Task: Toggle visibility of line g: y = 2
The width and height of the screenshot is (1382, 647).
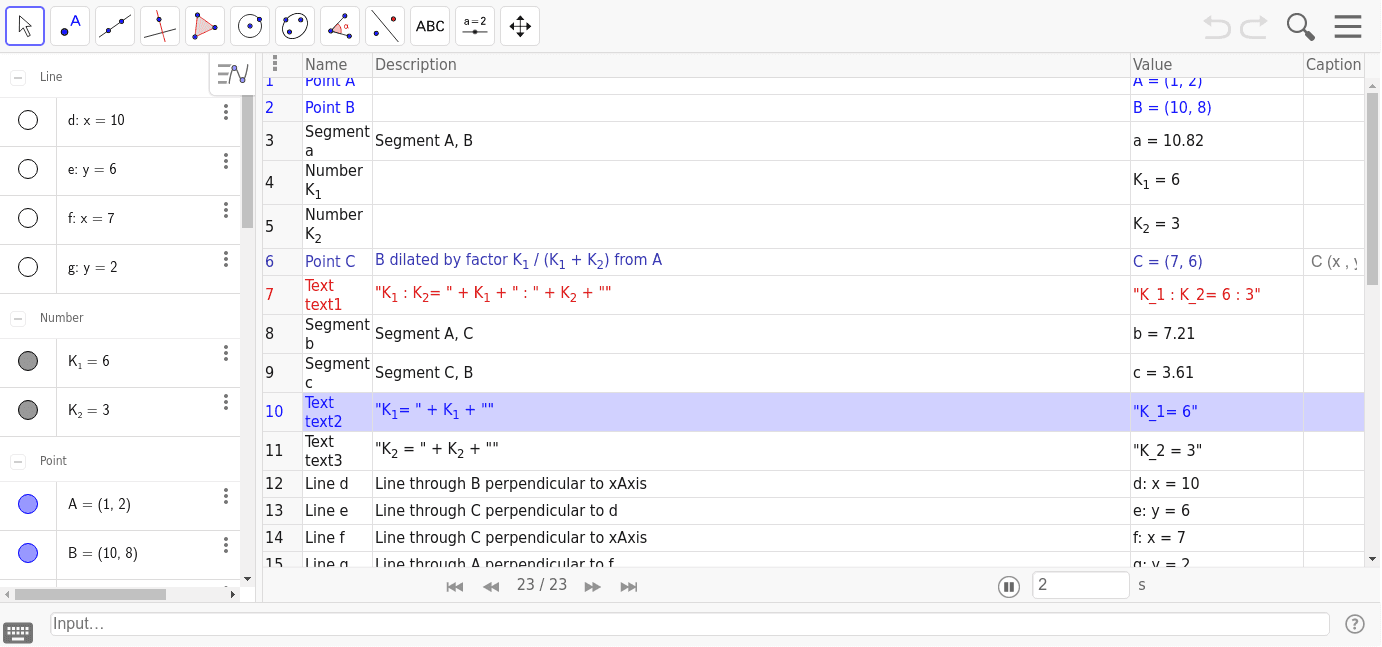Action: click(x=28, y=267)
